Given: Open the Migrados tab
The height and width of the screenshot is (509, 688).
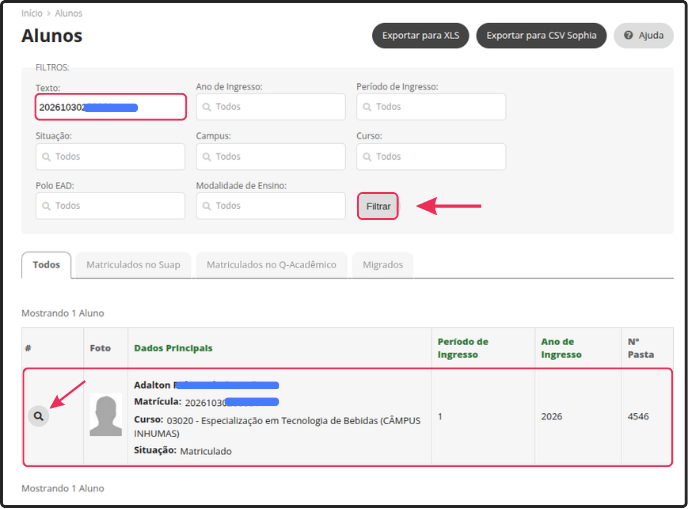Looking at the screenshot, I should point(383,265).
